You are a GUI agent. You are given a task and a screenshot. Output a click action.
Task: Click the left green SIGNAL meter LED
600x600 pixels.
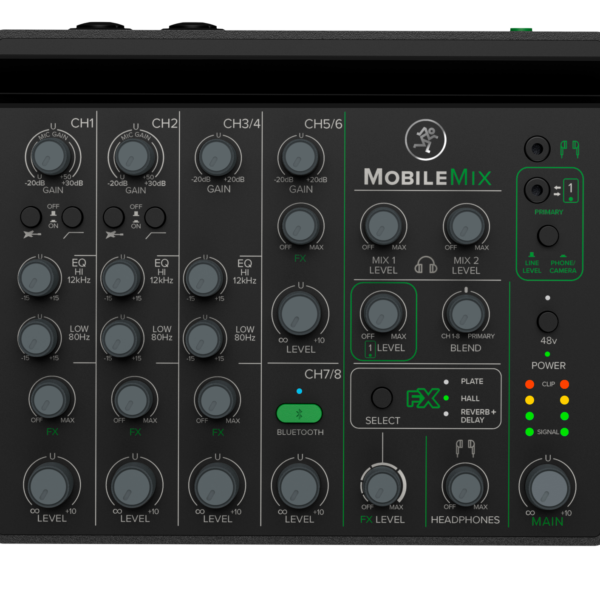(530, 432)
